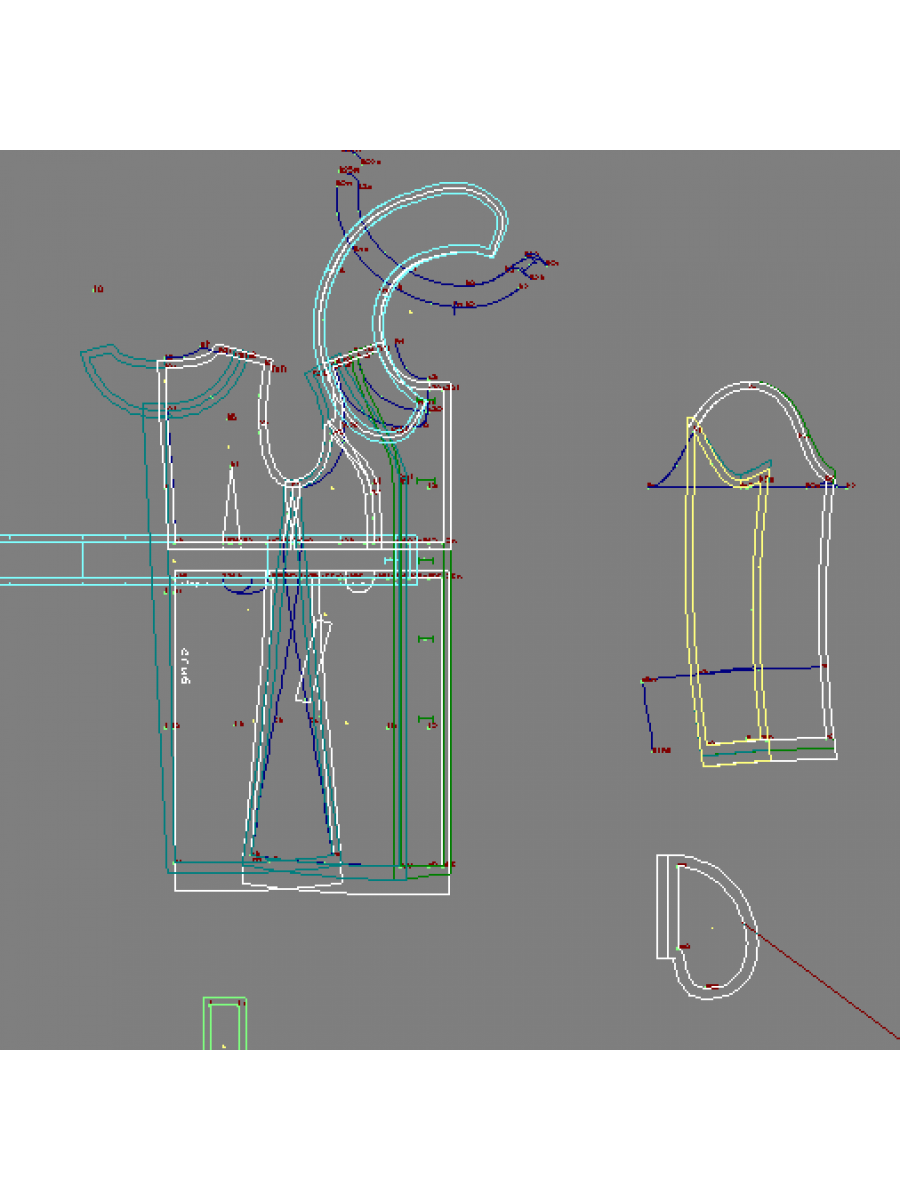This screenshot has height=1200, width=900.
Task: Click the cyan horizontal waistband strip
Action: pos(60,558)
